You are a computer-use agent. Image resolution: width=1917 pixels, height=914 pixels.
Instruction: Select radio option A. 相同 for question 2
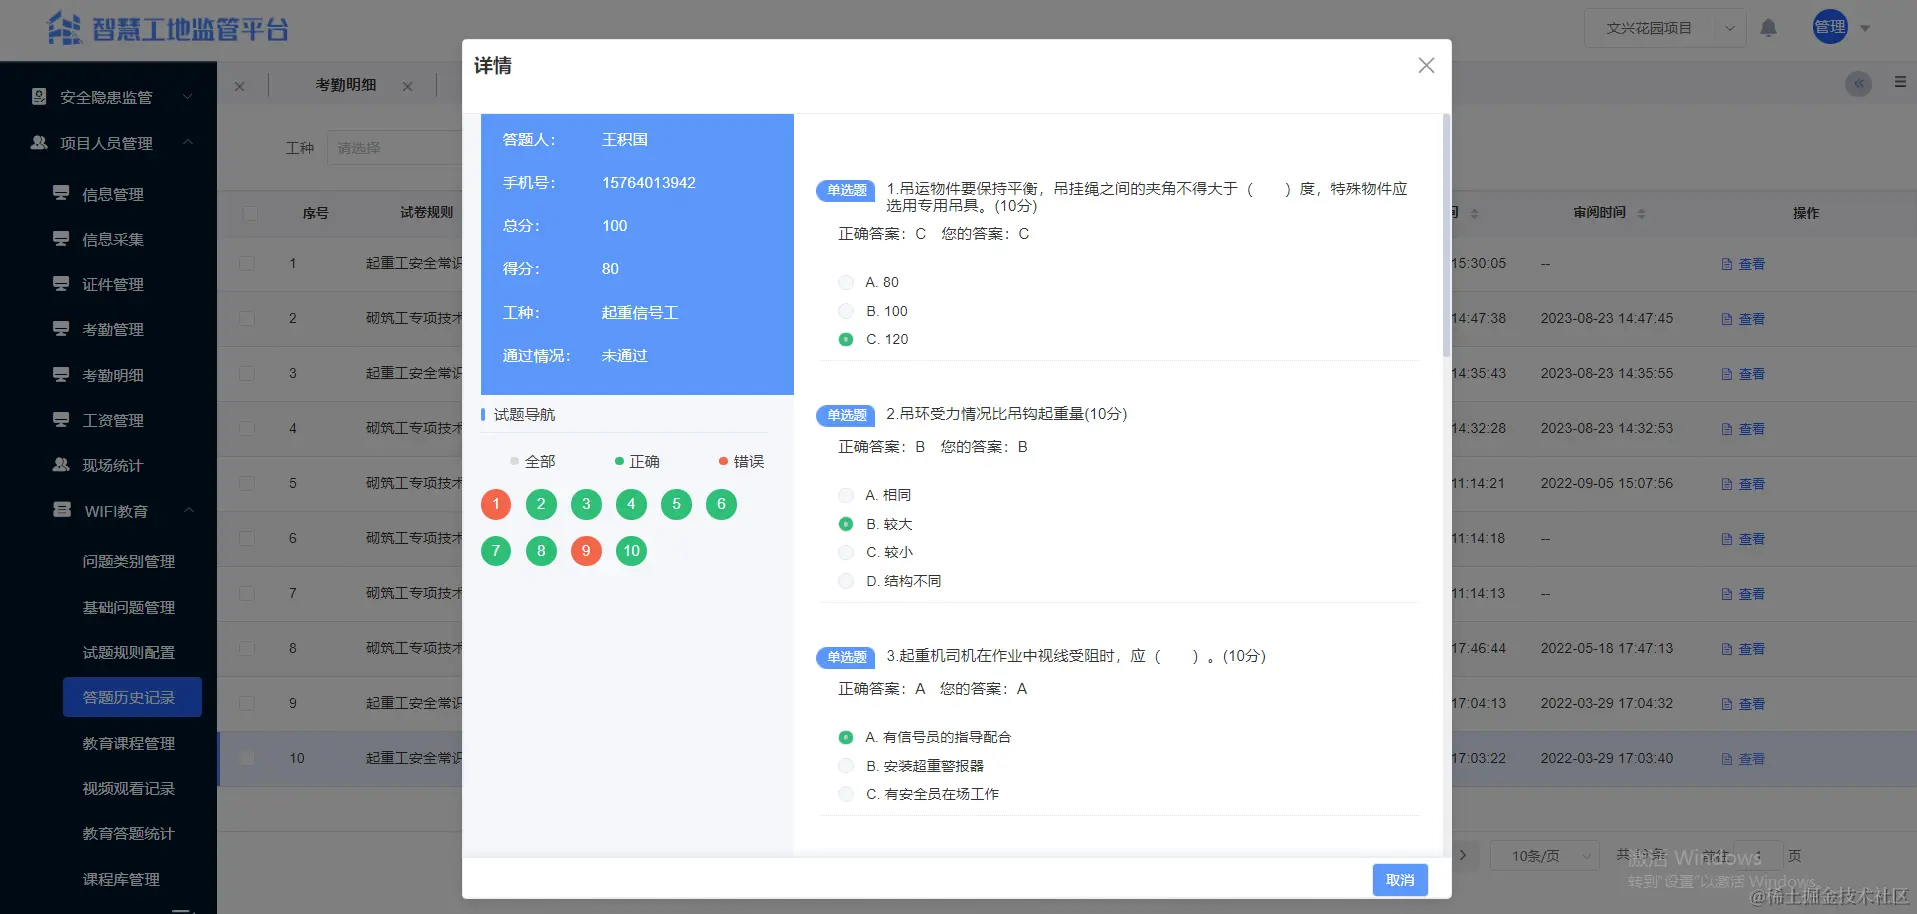(x=845, y=494)
